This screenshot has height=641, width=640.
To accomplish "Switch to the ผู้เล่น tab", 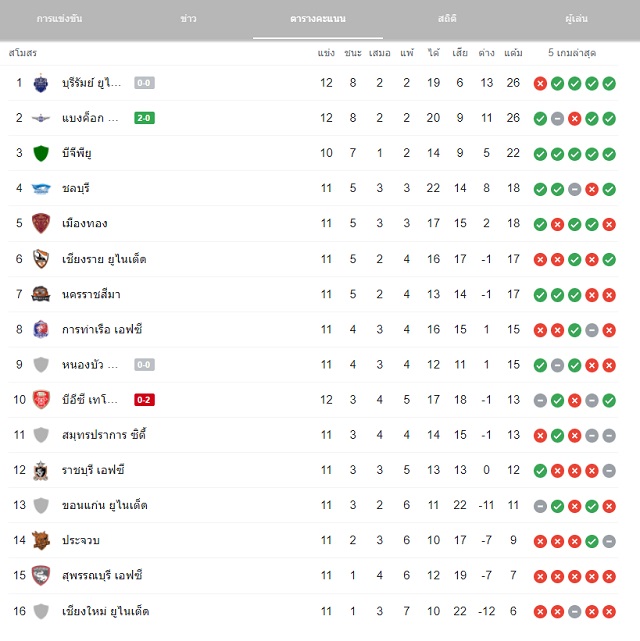I will click(x=576, y=19).
